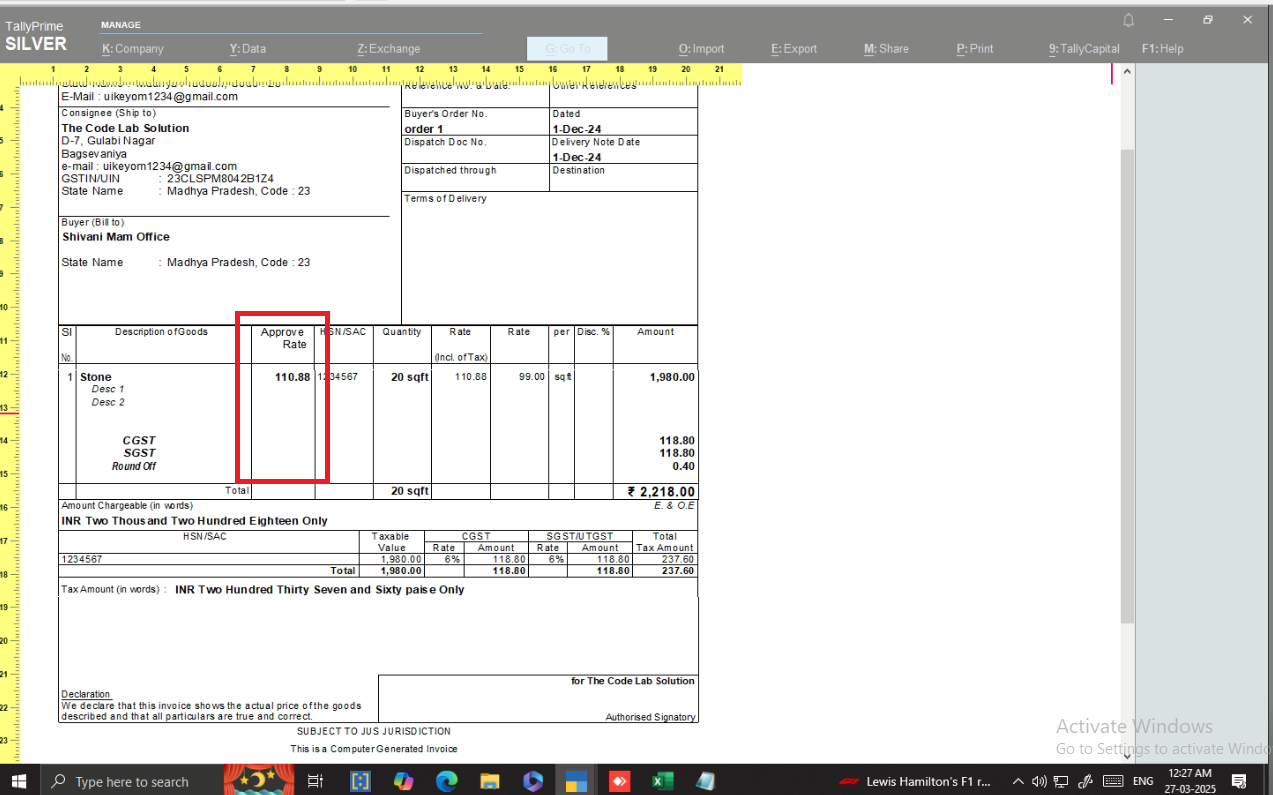Click the Tax Amount total 237.60 in Total row
The width and height of the screenshot is (1273, 795).
pyautogui.click(x=677, y=571)
